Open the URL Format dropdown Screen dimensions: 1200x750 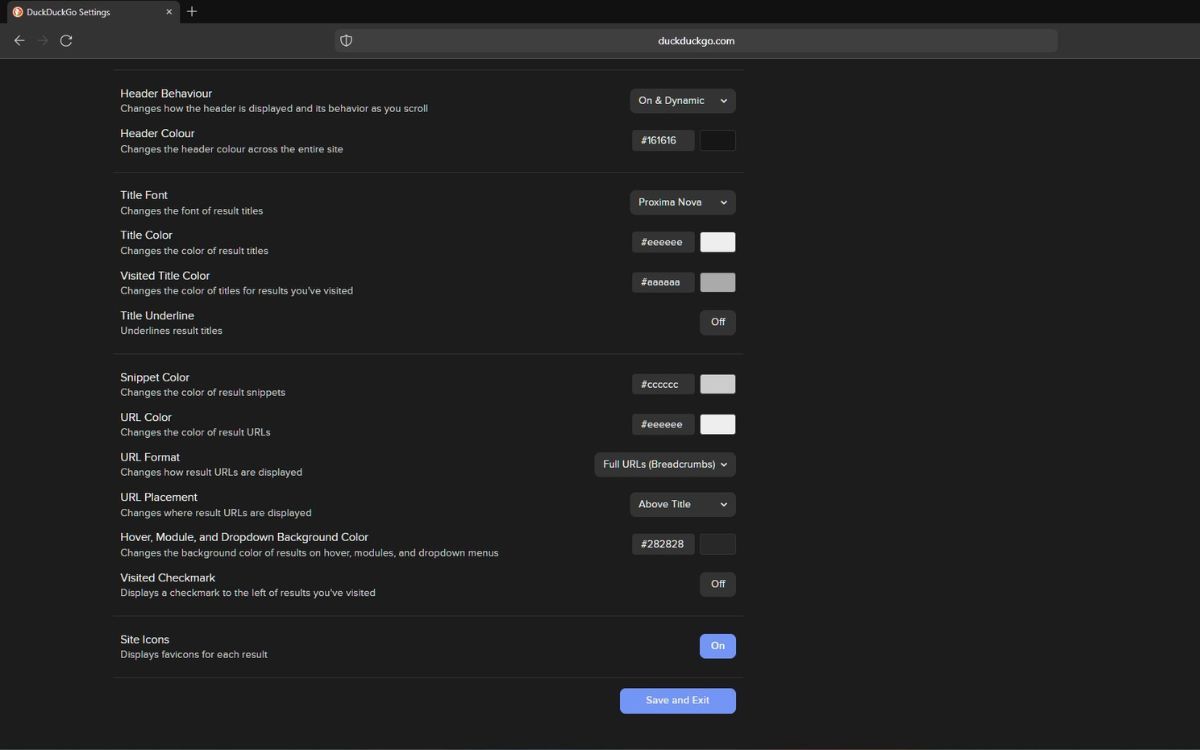pyautogui.click(x=664, y=464)
